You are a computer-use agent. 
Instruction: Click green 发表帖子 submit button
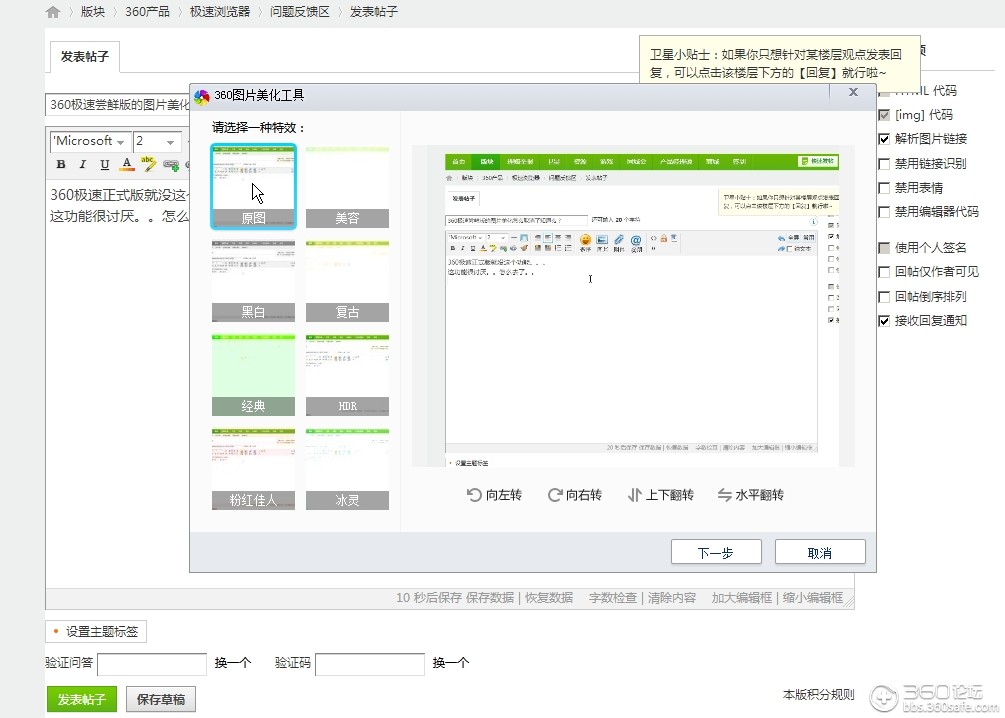click(x=82, y=699)
